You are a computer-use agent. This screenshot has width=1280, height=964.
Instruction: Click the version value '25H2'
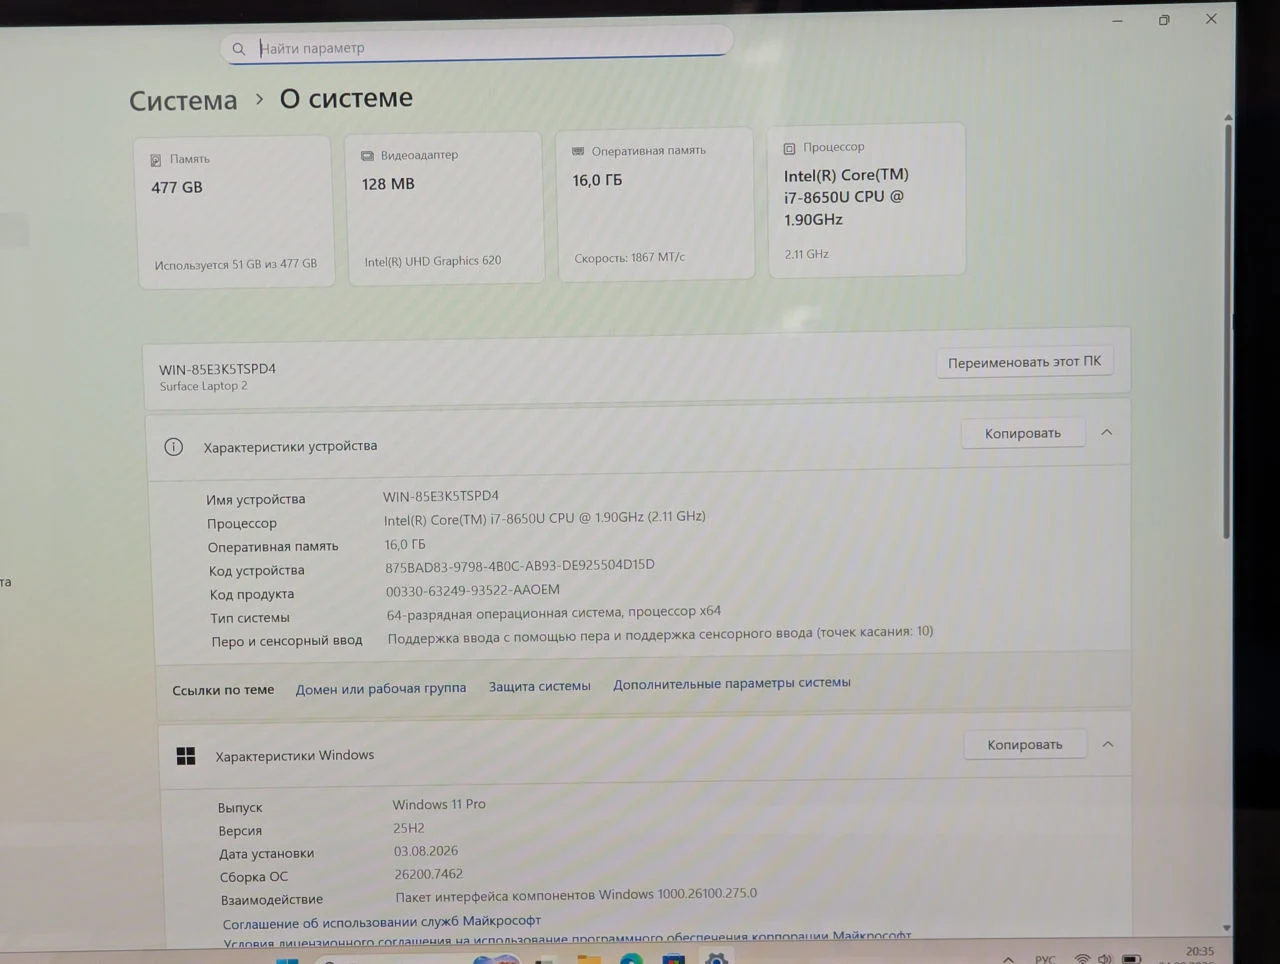point(409,828)
